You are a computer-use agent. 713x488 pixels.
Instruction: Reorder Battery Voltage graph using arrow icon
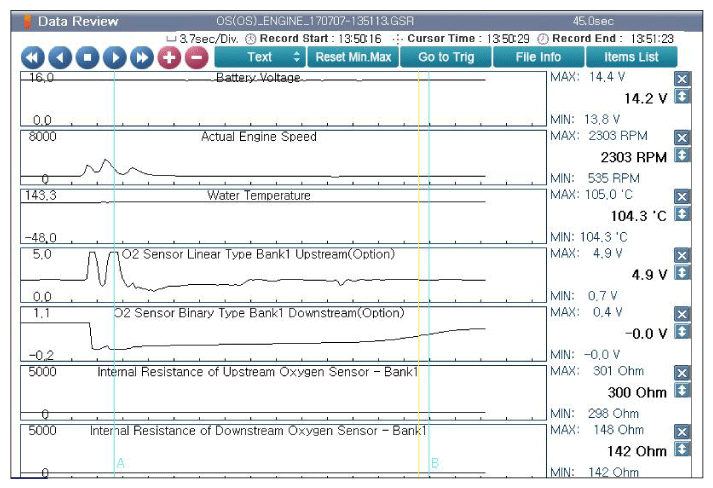click(682, 96)
